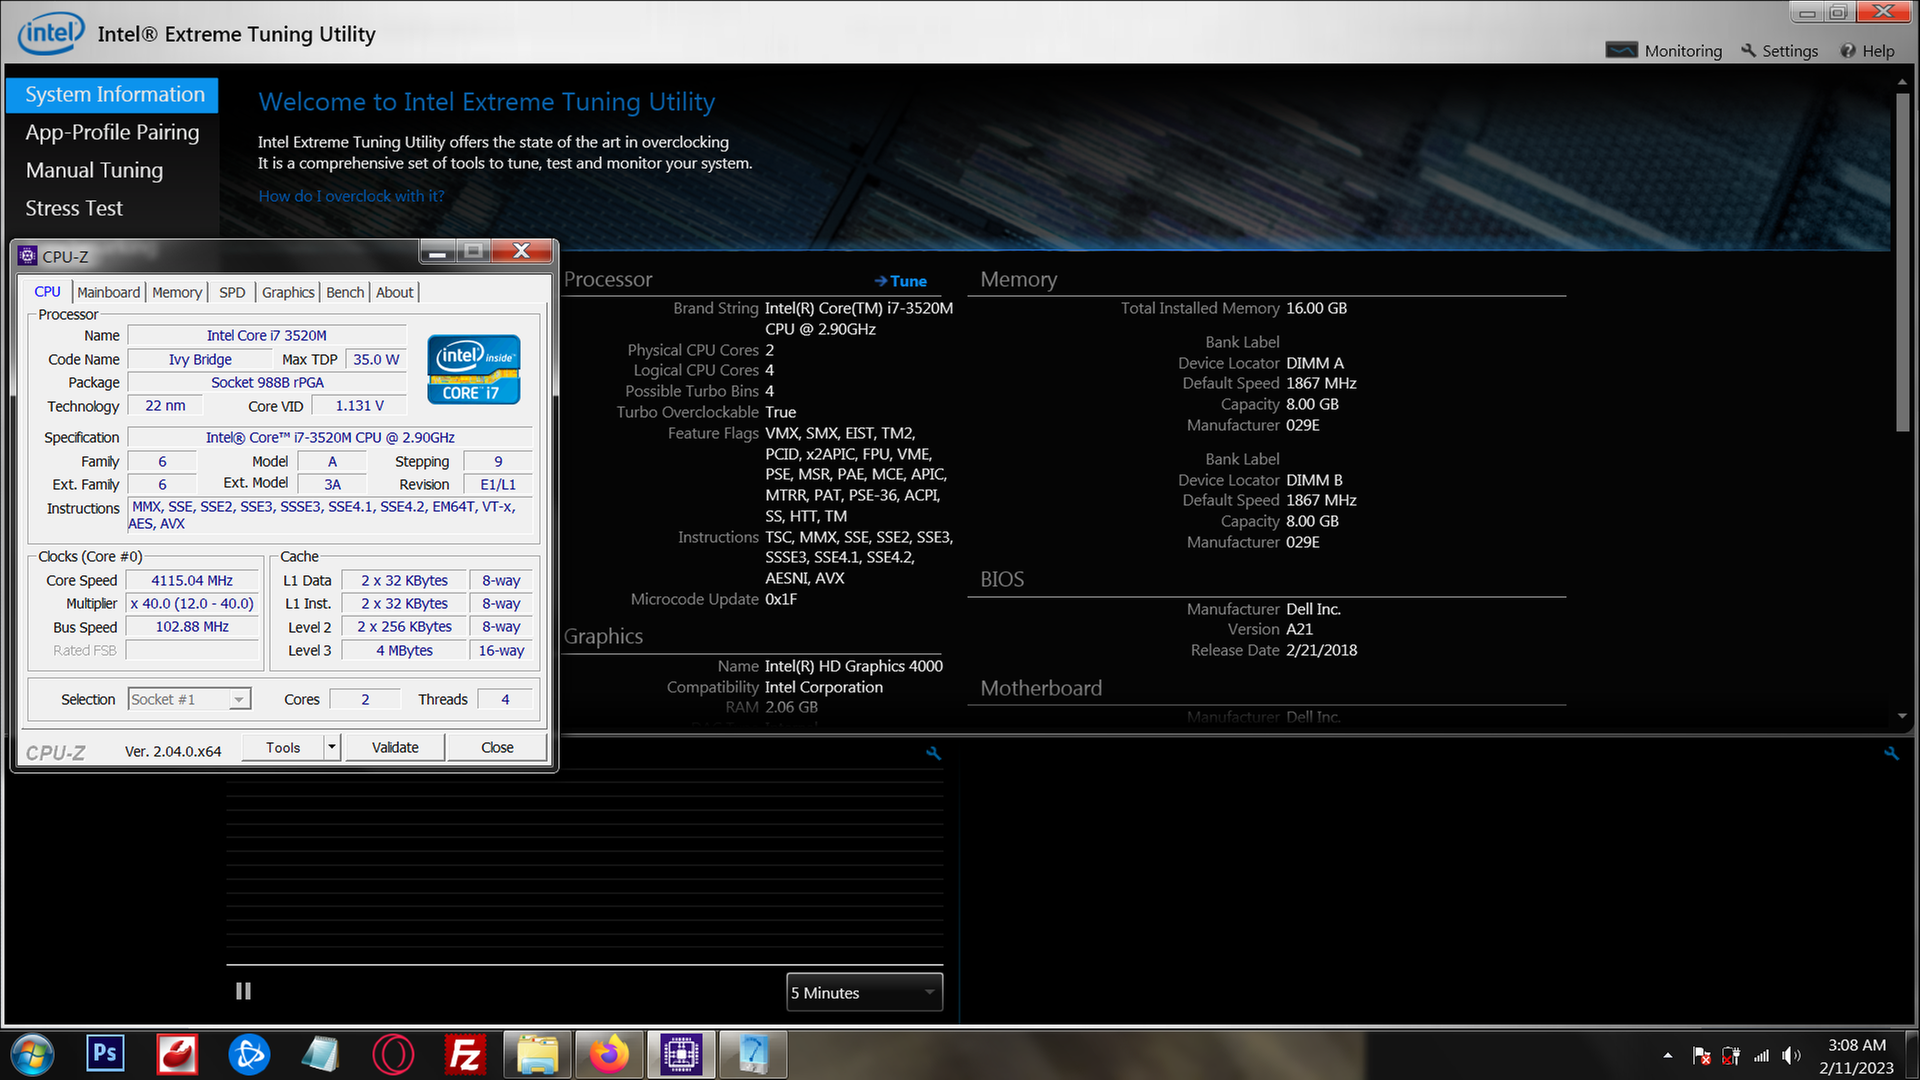Screen dimensions: 1920x1080
Task: Click 'How do I overclock with it?' link
Action: pos(351,196)
